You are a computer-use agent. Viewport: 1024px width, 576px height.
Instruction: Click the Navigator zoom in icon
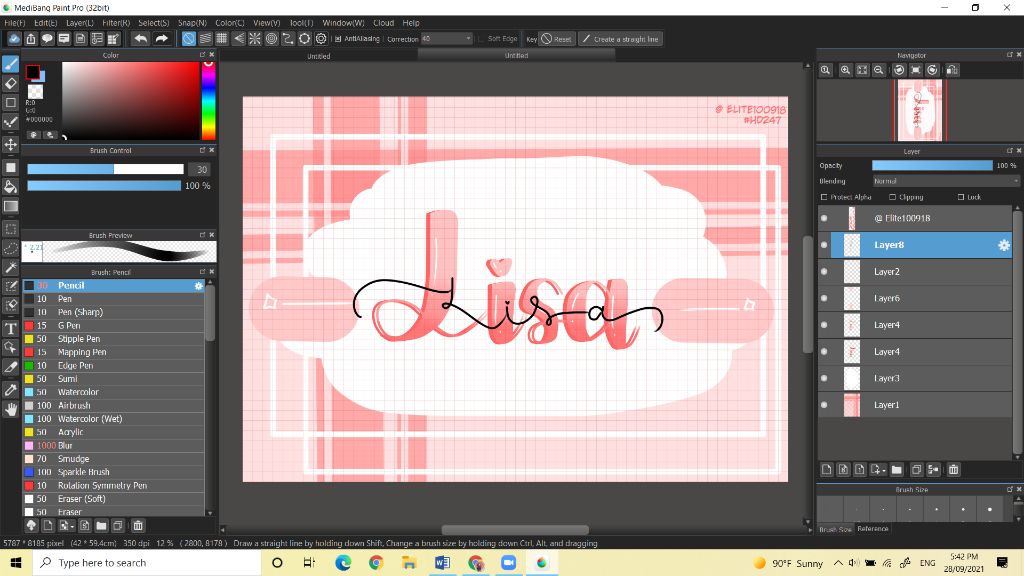click(x=845, y=70)
